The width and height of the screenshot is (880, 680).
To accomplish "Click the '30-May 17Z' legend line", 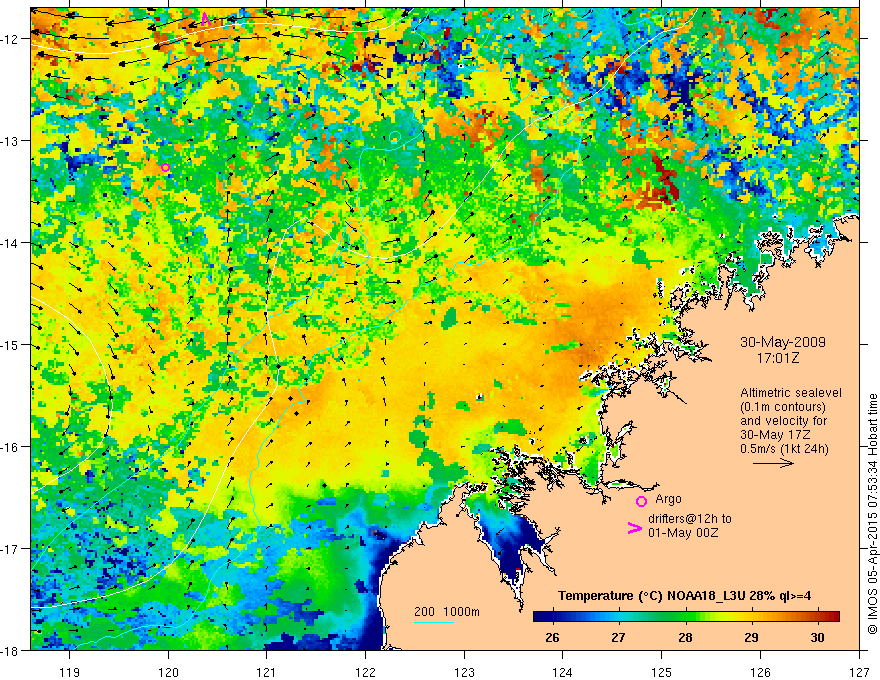I will (x=775, y=435).
